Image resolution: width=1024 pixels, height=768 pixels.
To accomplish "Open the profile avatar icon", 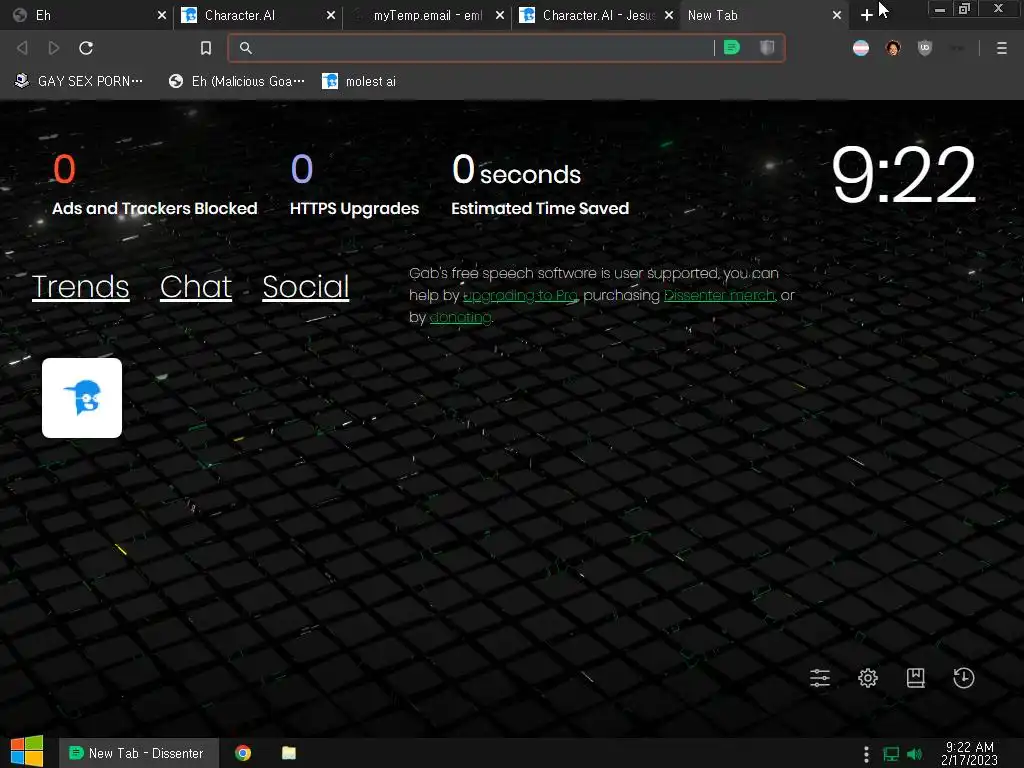I will point(893,48).
